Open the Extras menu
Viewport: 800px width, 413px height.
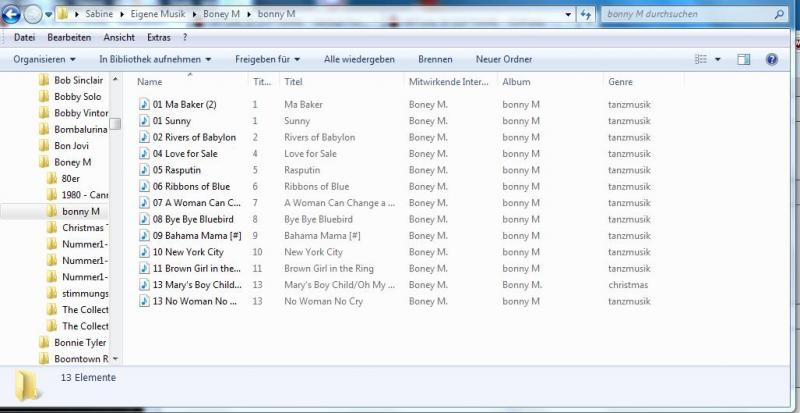pos(159,37)
